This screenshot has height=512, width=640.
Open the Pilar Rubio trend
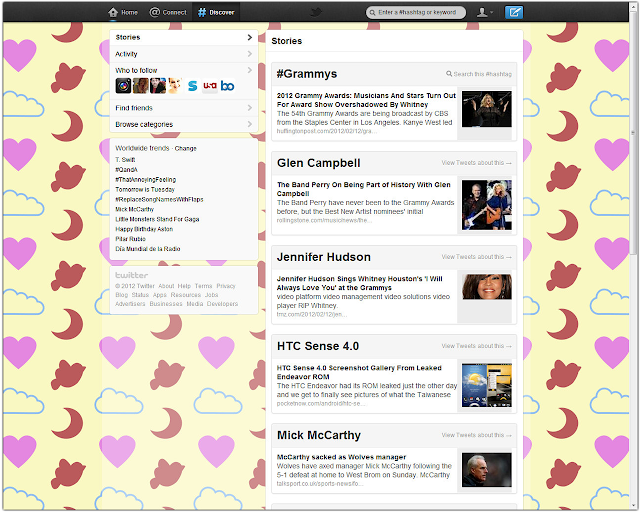(x=131, y=239)
